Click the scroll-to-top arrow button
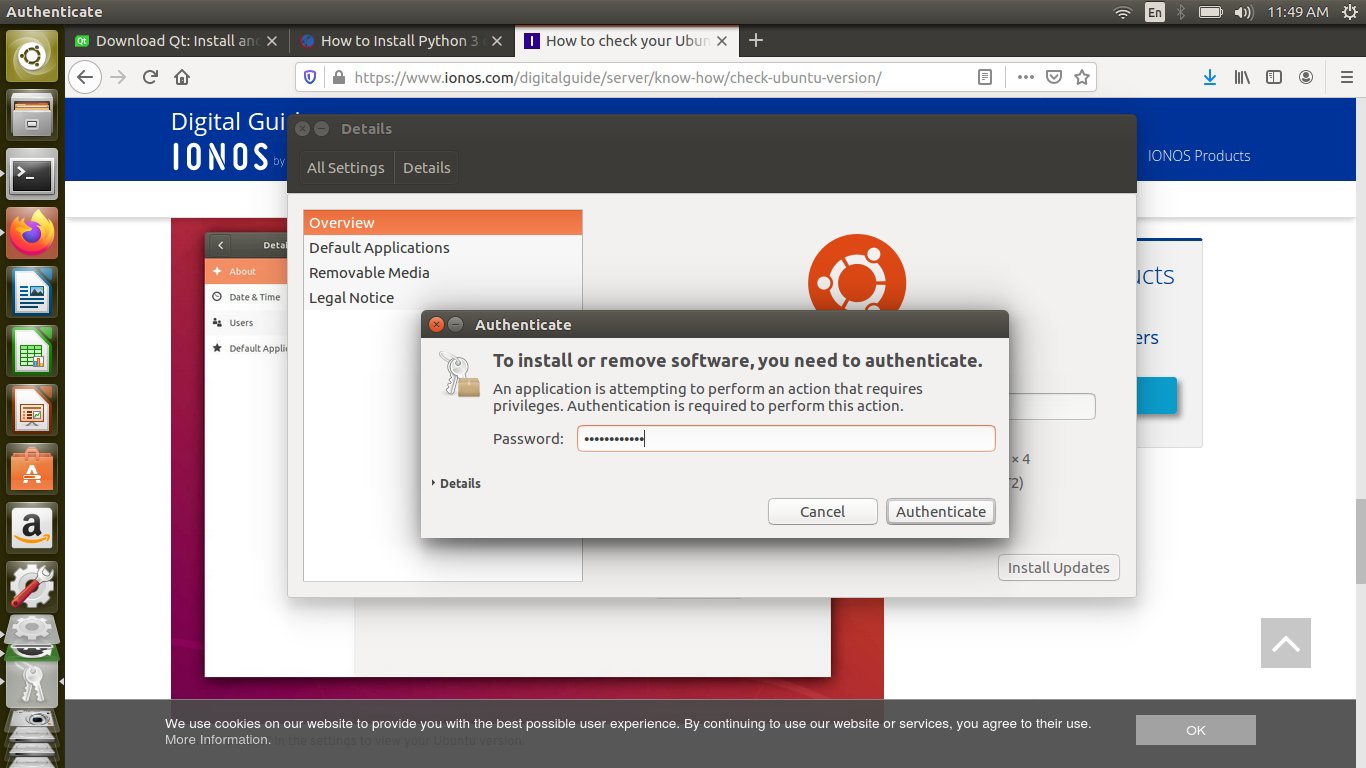The height and width of the screenshot is (768, 1366). pos(1285,643)
